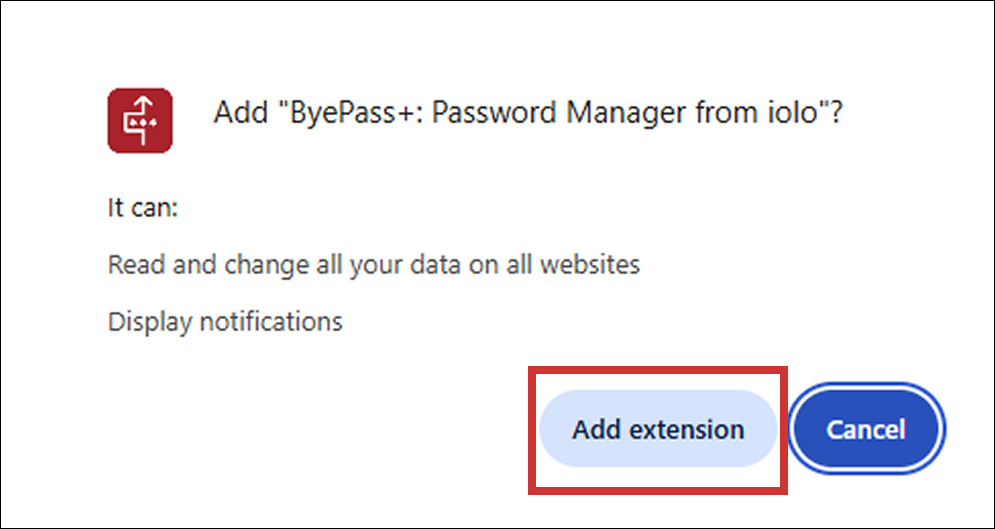Click the arrow-and-dots icon beside the title
Screen dimensions: 995x529
140,121
